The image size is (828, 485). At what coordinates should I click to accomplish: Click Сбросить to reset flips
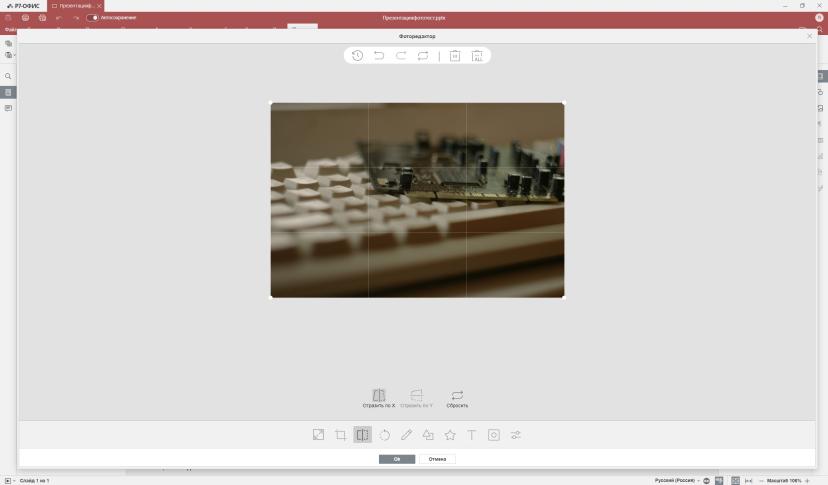tap(457, 398)
